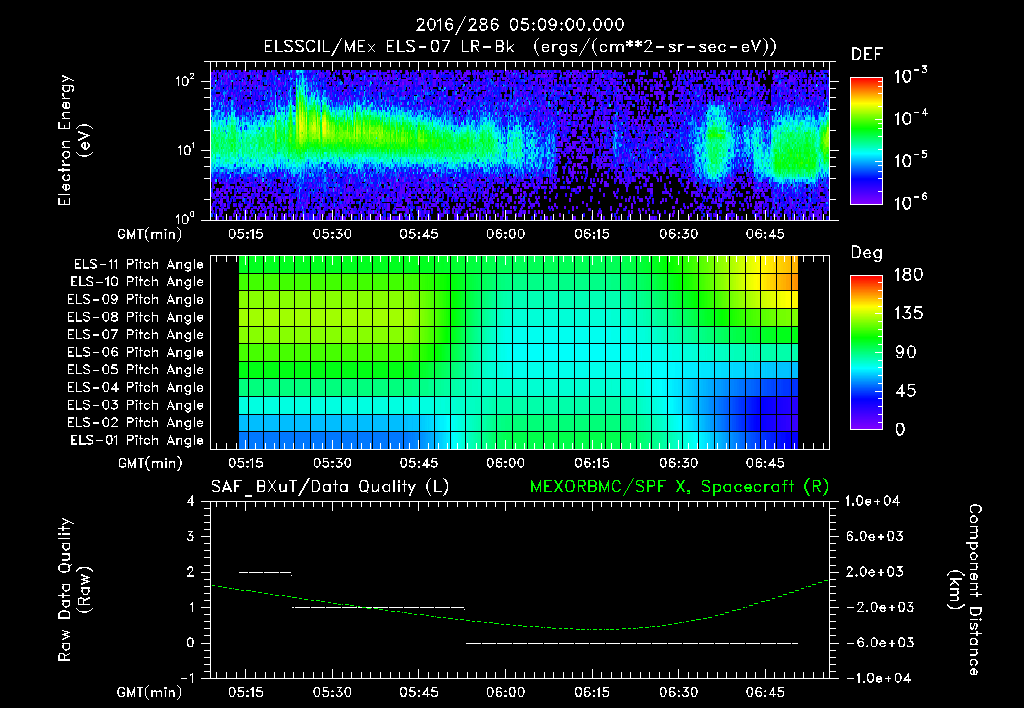The image size is (1024, 708).
Task: Click the DEF color bar in the spectrogram legend
Action: [x=866, y=140]
